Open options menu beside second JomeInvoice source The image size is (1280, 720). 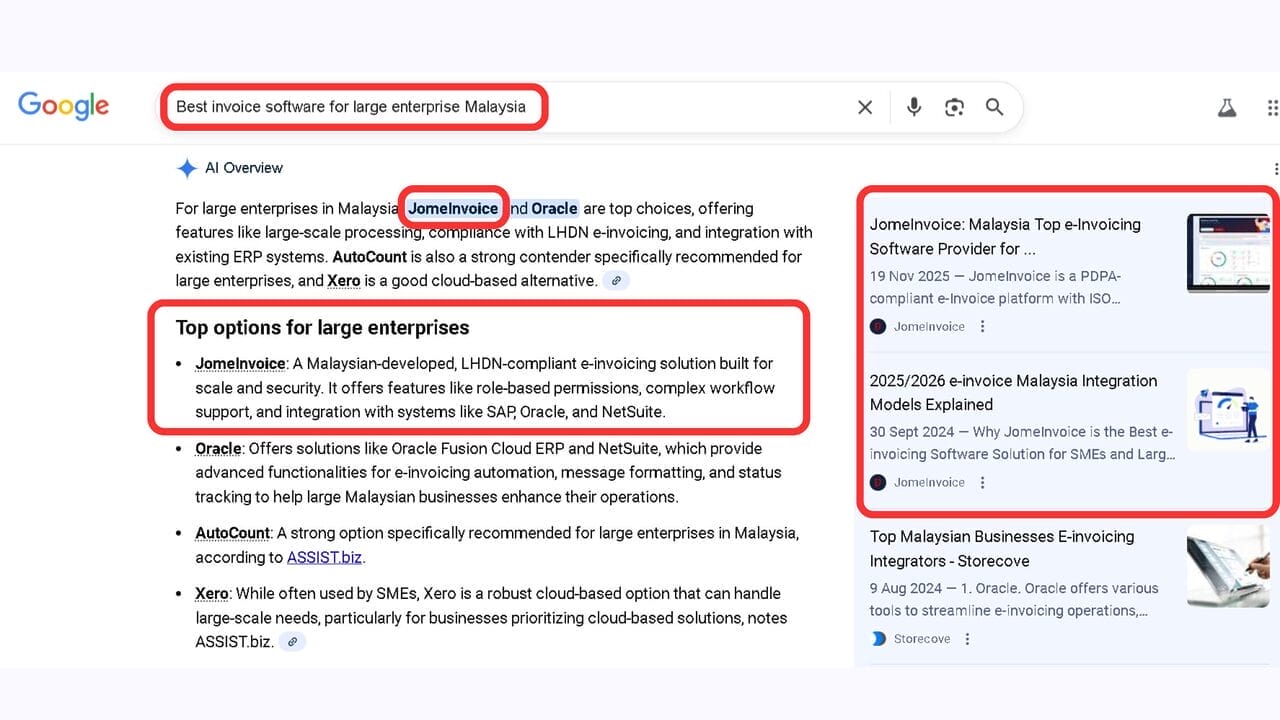983,483
